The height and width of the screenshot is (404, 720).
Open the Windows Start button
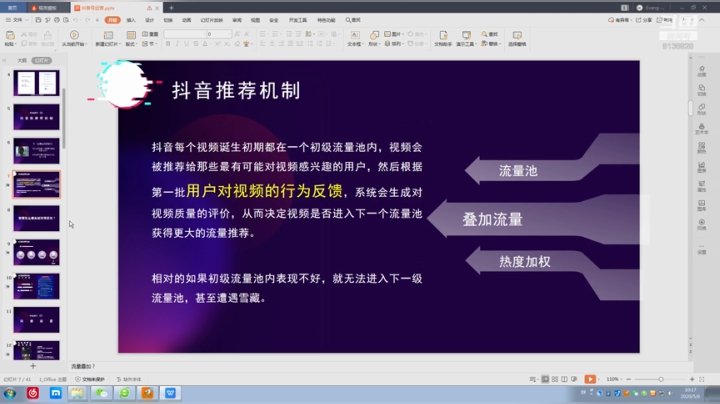click(10, 393)
